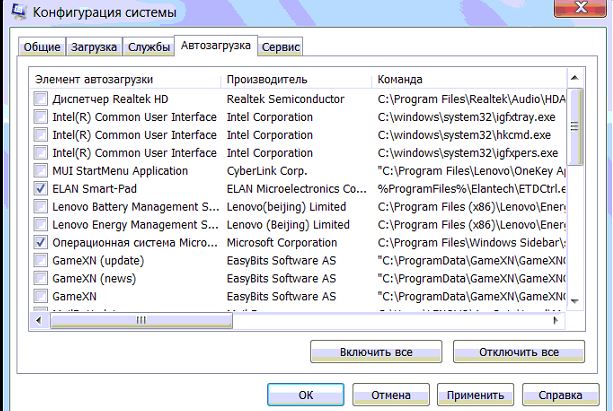
Task: Click the horizontal scrollbar right arrow
Action: coord(556,321)
